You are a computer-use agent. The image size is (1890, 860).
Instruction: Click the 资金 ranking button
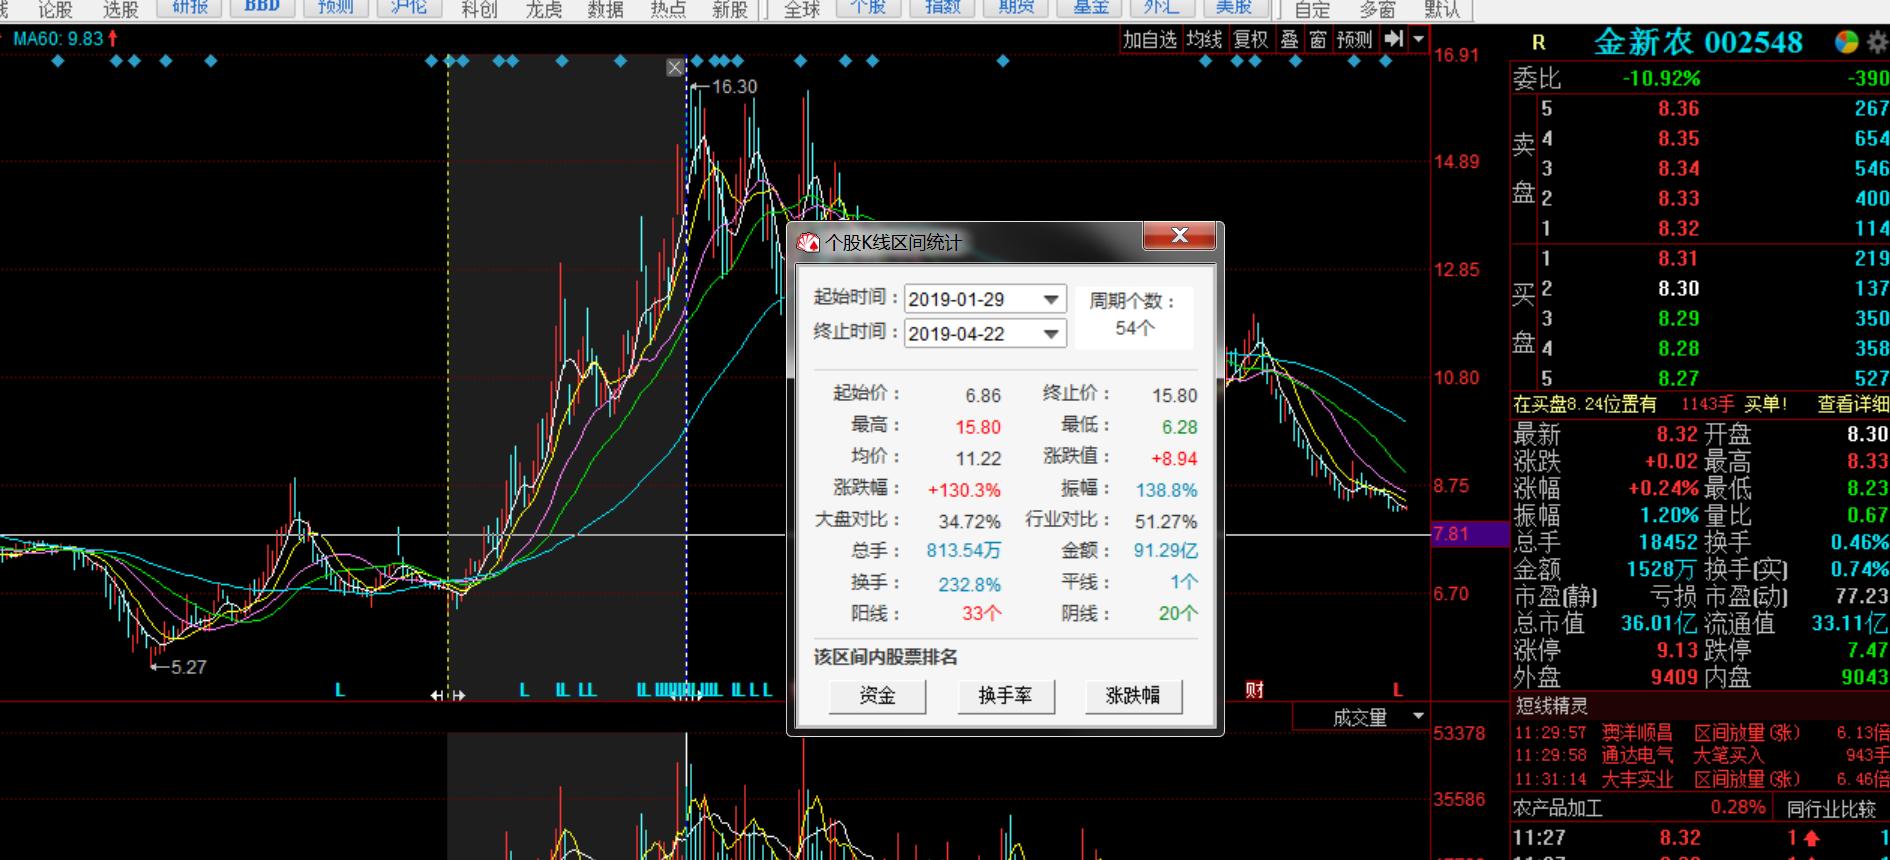[x=877, y=695]
